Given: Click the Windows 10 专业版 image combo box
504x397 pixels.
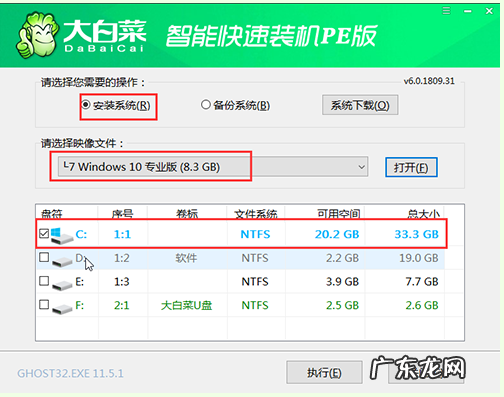Looking at the screenshot, I should click(x=213, y=167).
